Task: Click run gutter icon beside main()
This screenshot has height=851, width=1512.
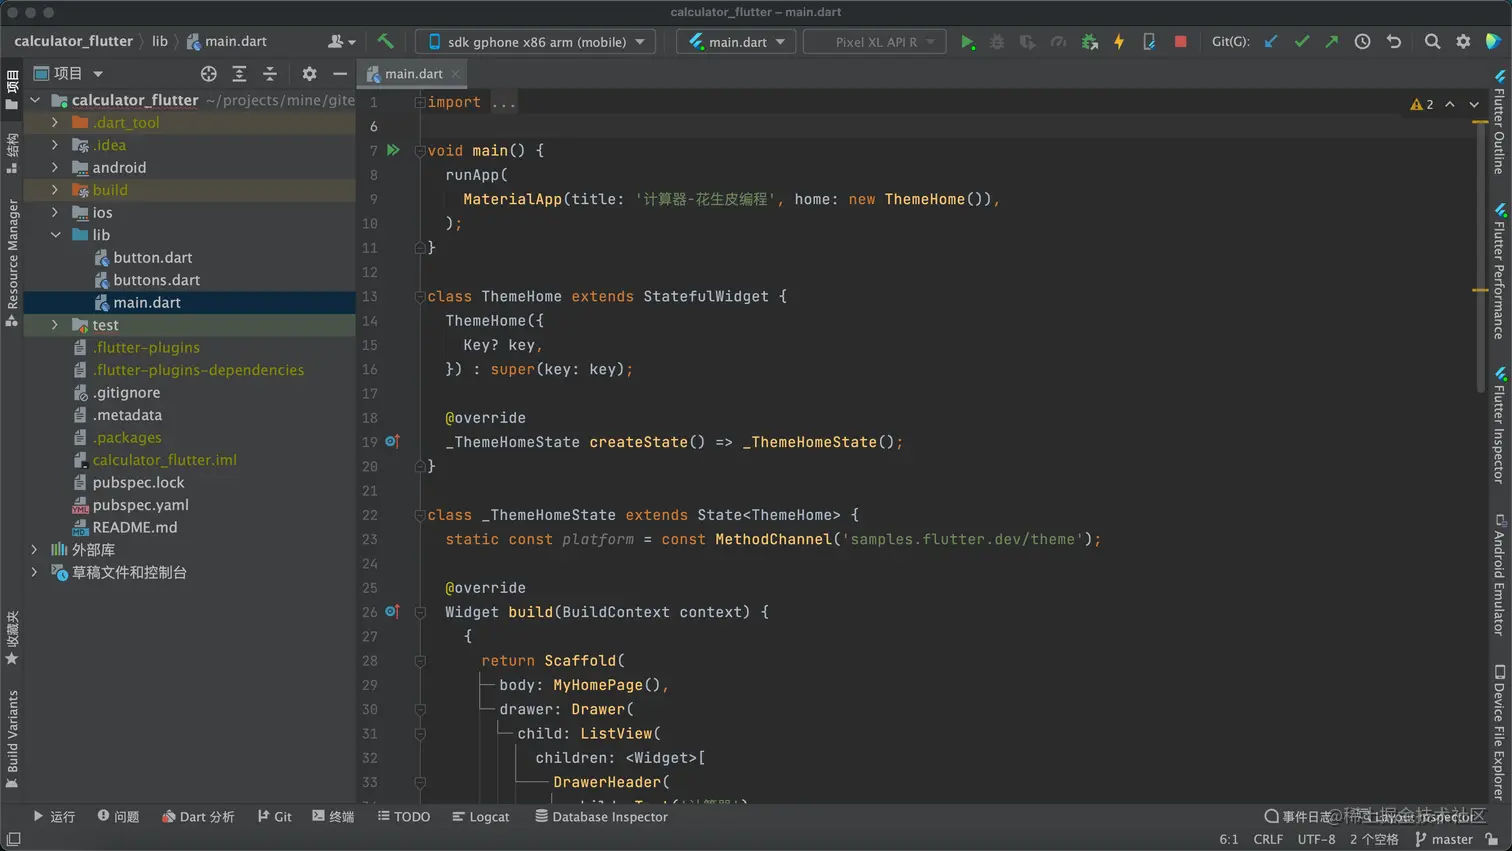Action: 393,150
